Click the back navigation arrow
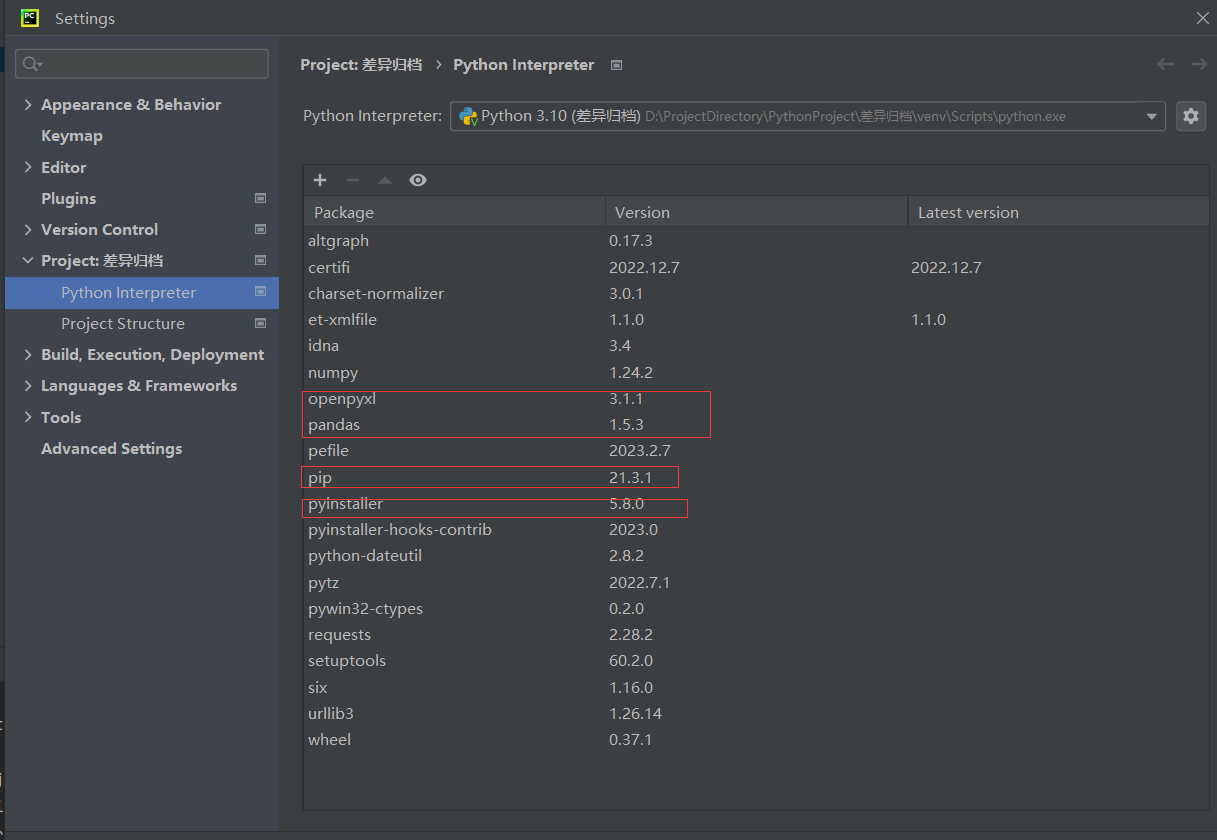 click(1165, 64)
